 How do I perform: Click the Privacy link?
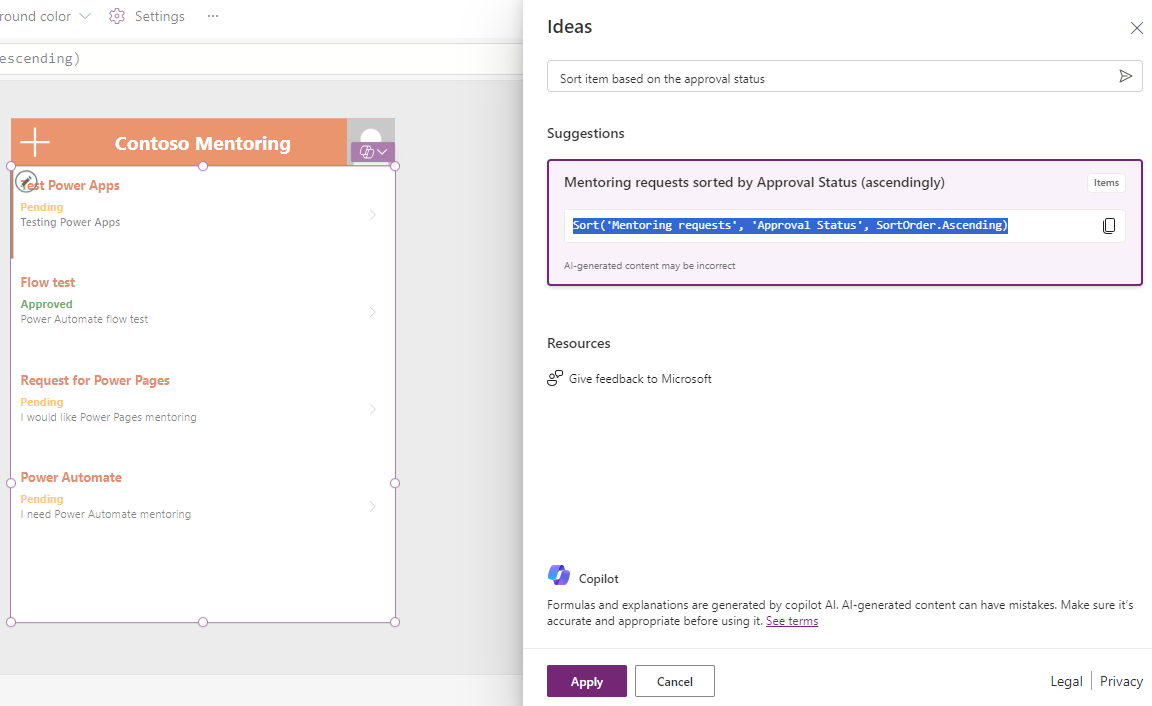click(x=1121, y=680)
